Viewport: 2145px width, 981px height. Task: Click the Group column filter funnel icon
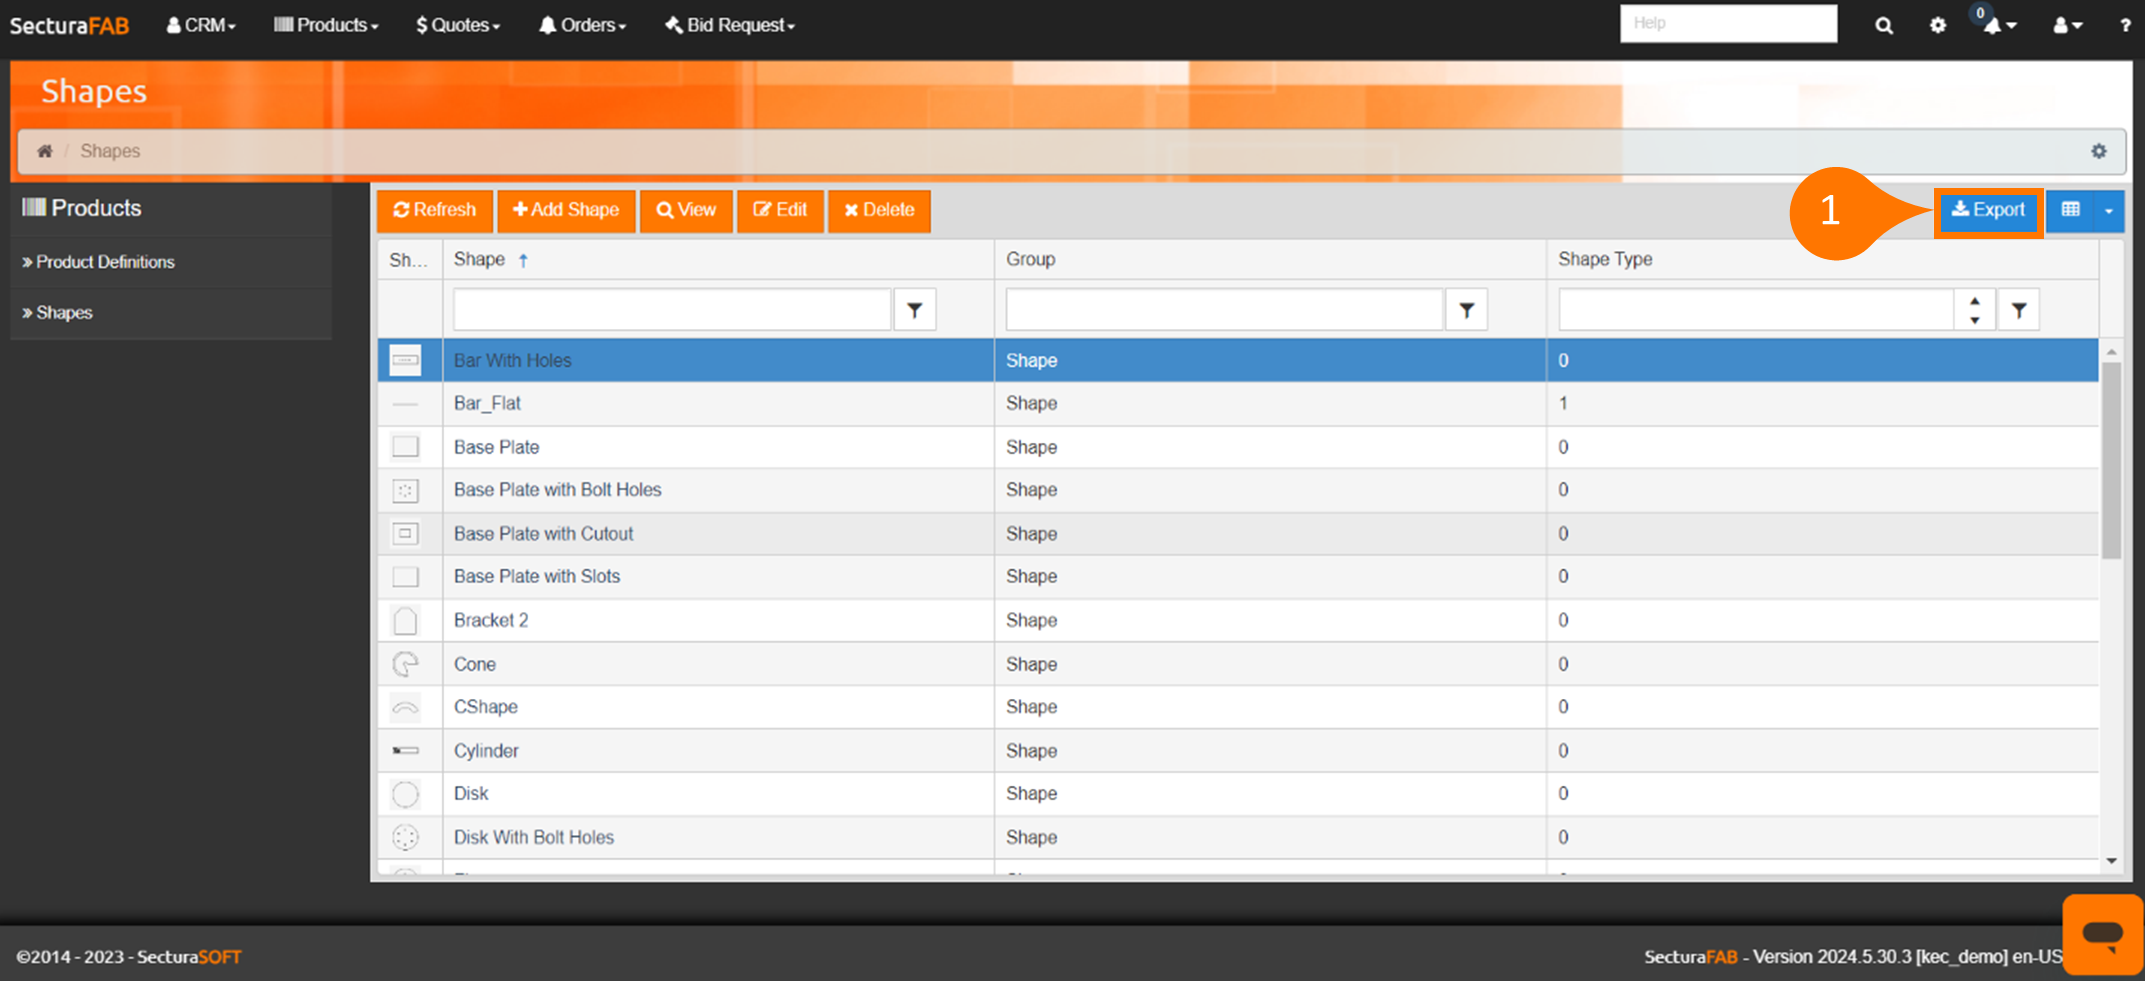click(1466, 310)
